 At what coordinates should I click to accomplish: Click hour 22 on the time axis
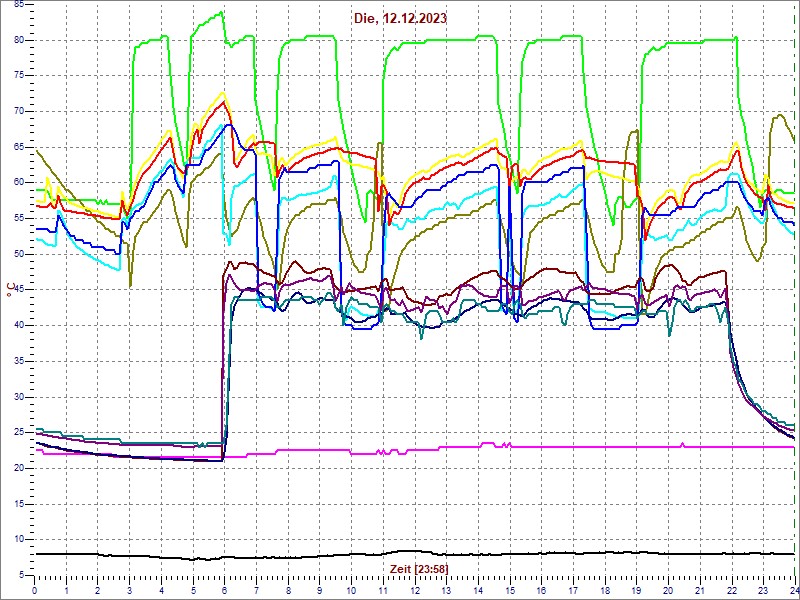[x=732, y=588]
